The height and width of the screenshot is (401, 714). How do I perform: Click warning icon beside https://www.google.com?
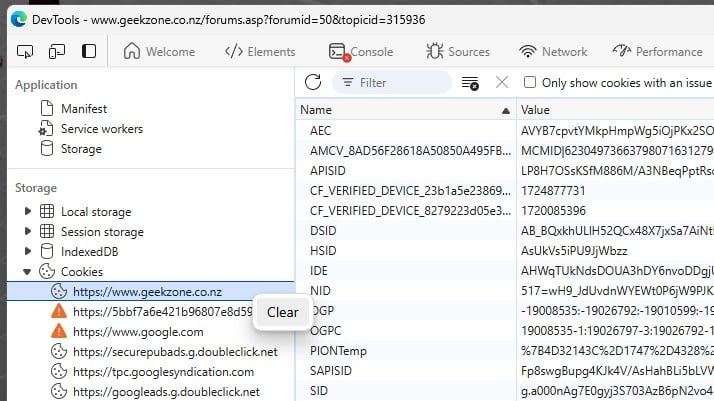(59, 331)
